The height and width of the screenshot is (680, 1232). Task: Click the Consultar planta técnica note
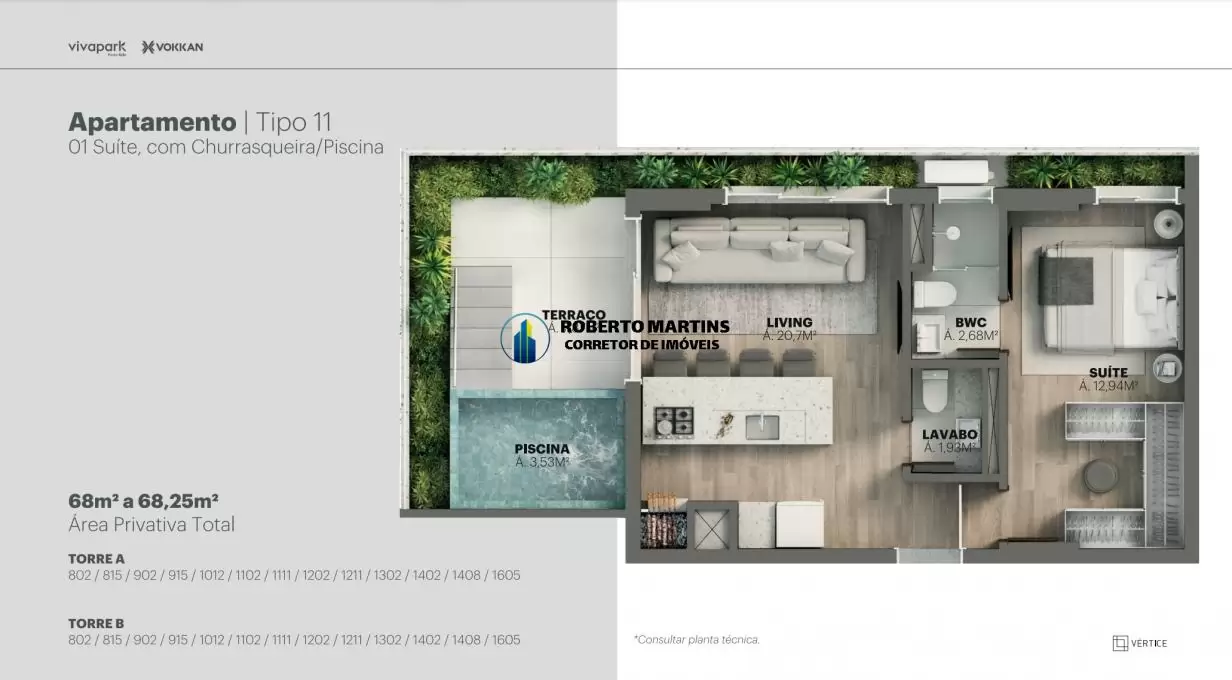pyautogui.click(x=697, y=639)
